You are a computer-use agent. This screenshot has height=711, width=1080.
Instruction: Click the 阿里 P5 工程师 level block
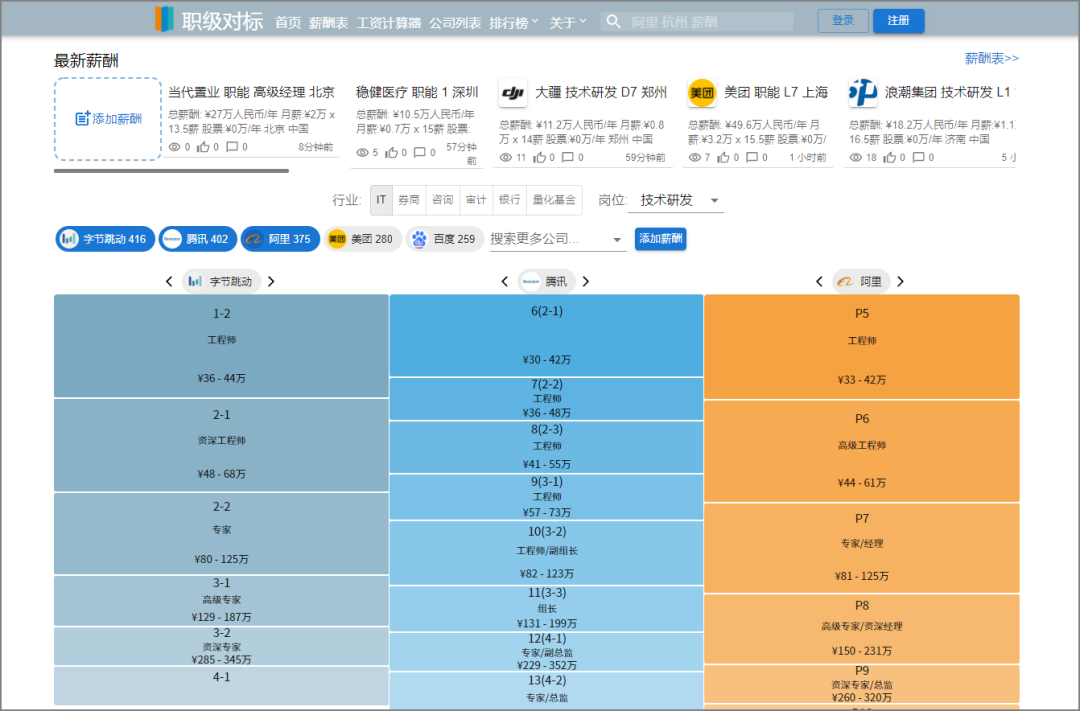coord(862,347)
